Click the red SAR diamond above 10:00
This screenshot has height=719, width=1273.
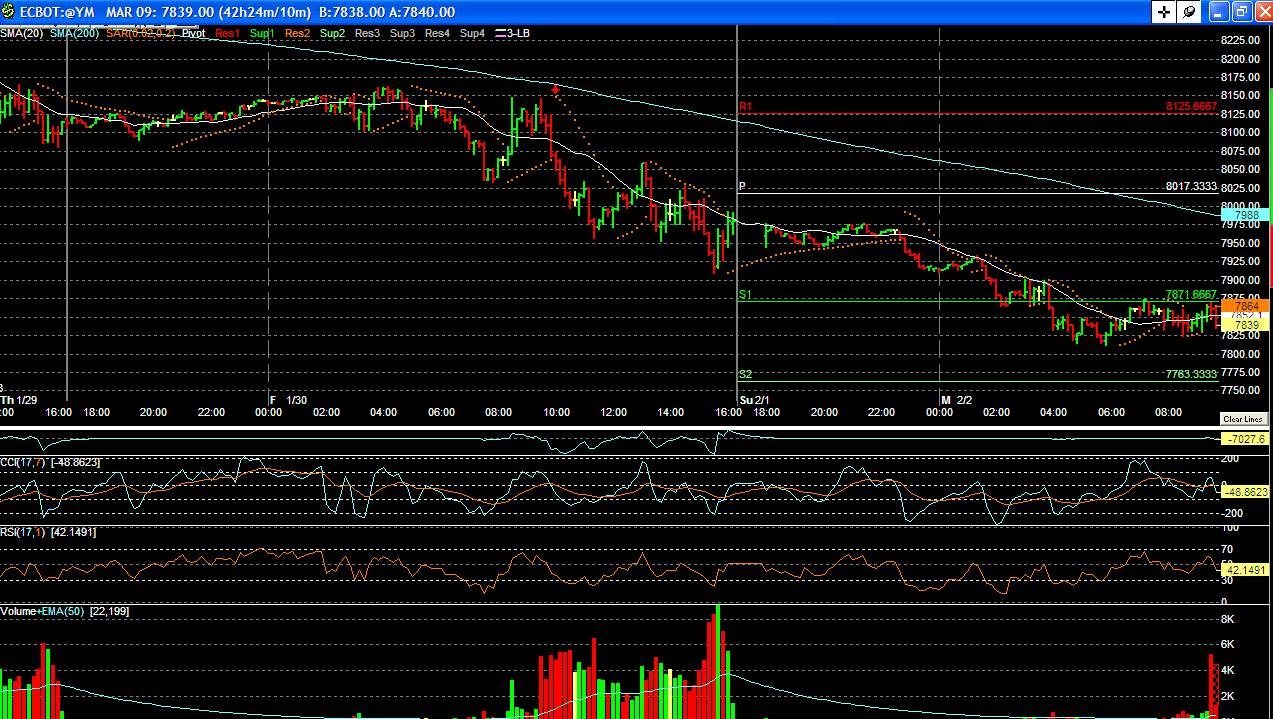point(555,89)
